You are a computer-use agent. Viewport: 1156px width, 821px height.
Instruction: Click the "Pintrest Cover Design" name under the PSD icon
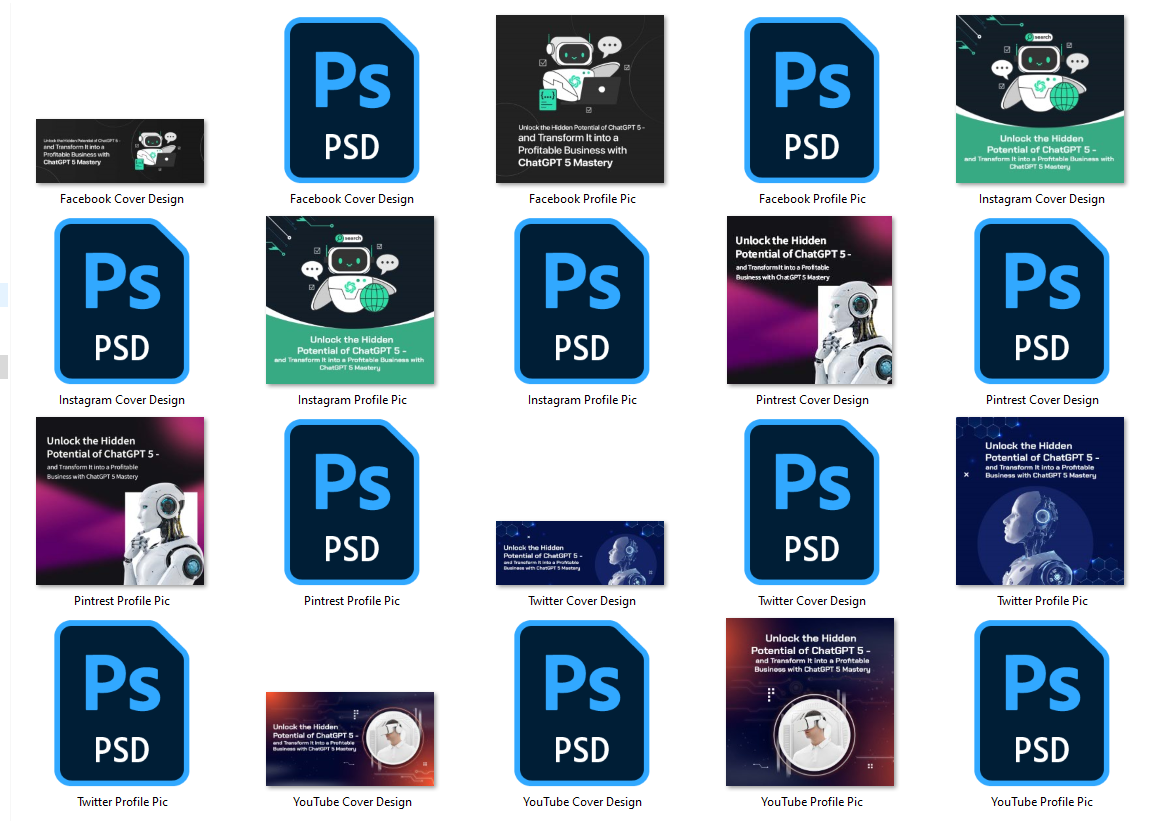pos(1042,400)
